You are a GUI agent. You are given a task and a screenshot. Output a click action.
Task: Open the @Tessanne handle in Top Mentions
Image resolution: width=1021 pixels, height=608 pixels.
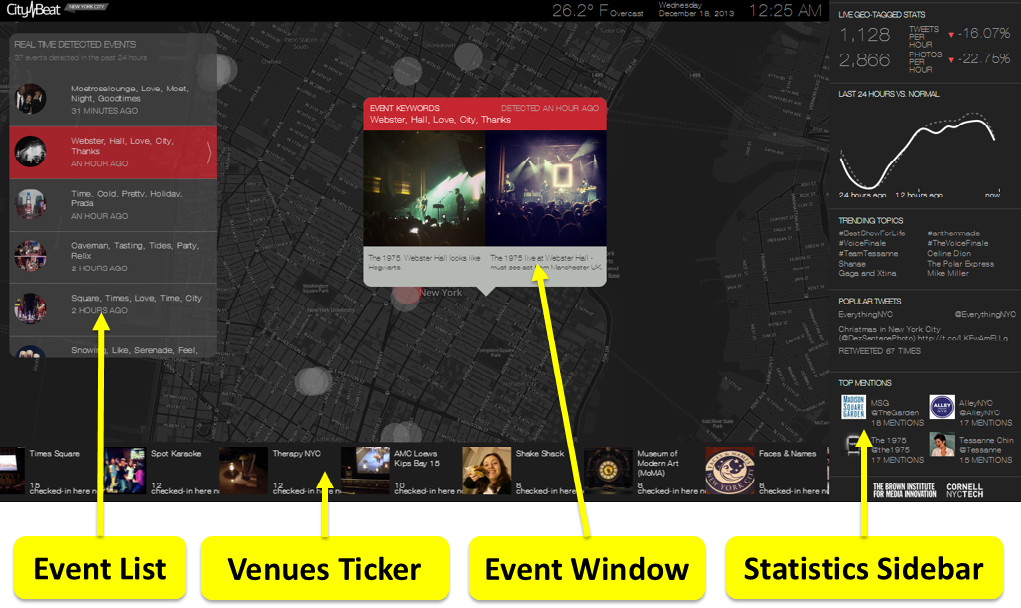pos(980,450)
